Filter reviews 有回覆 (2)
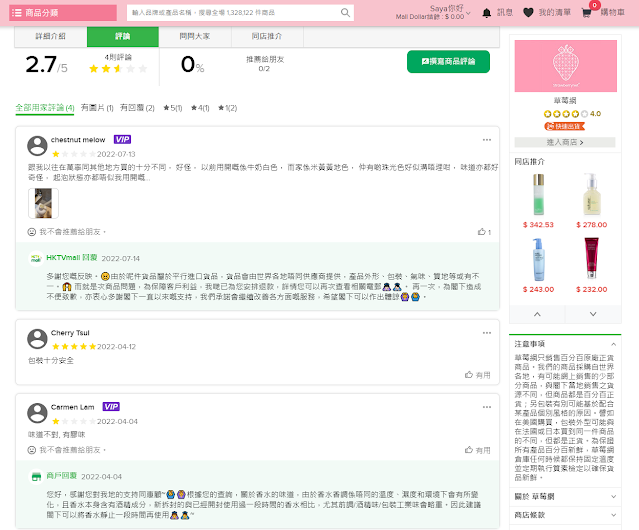 point(137,108)
